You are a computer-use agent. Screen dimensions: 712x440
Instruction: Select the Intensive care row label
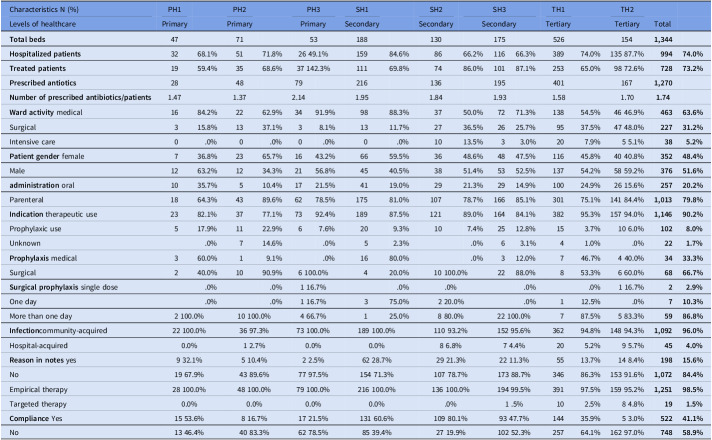click(x=32, y=142)
